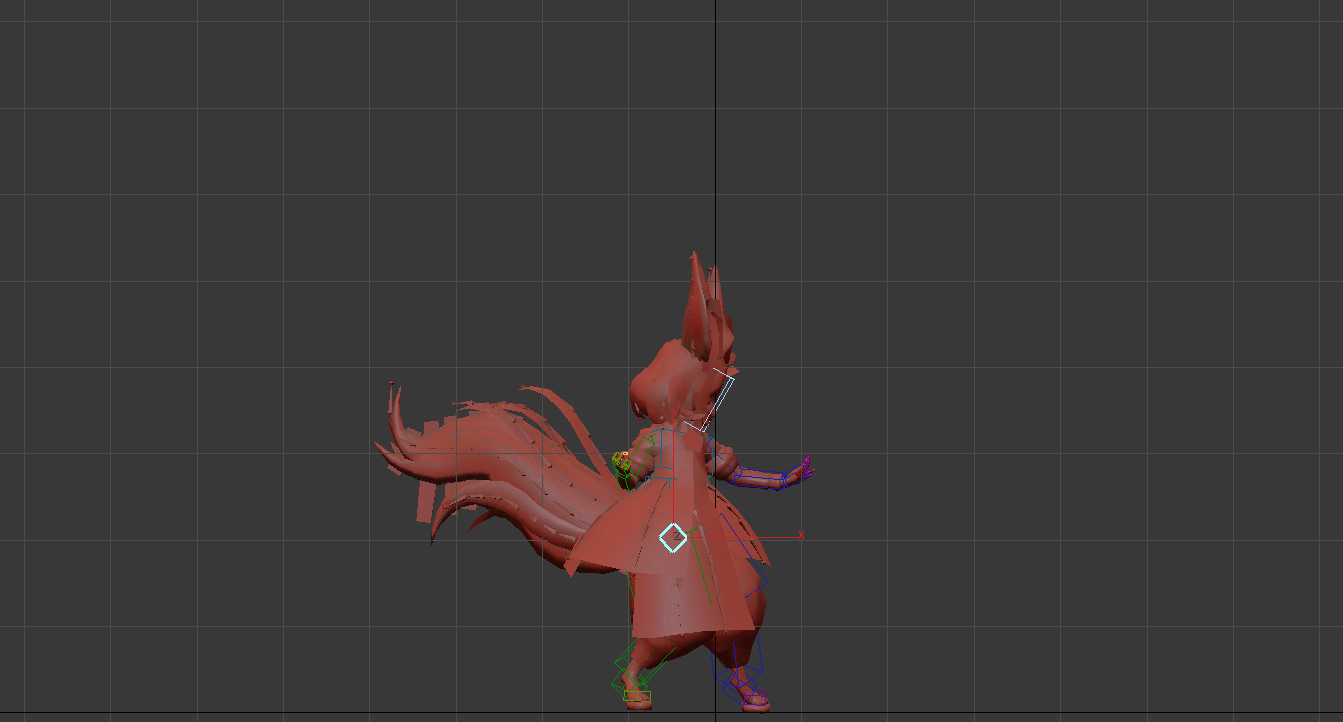Select the blue lower leg bone wireframe
Viewport: 1343px width, 722px height.
tap(745, 648)
